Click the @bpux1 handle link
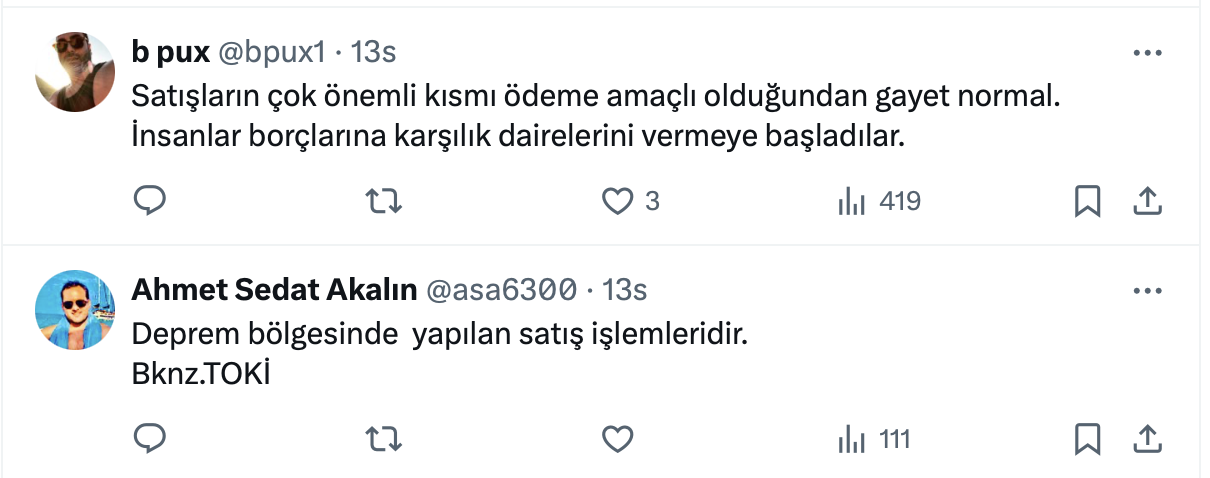This screenshot has width=1210, height=478. (270, 52)
